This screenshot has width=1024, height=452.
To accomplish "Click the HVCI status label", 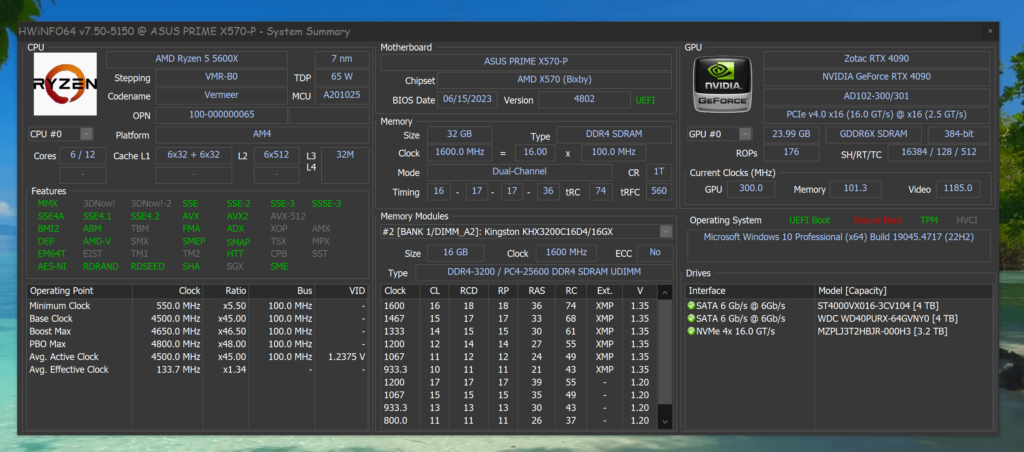I will (x=967, y=220).
